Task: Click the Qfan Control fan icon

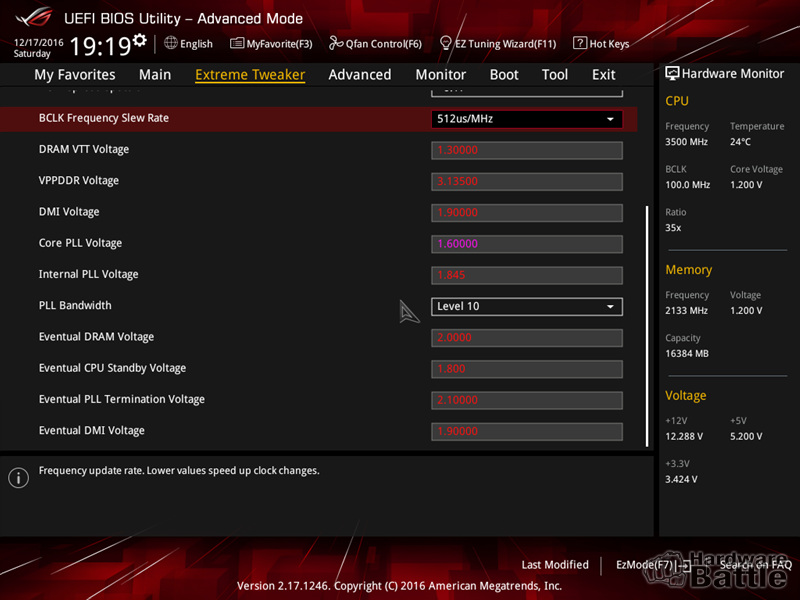Action: [x=336, y=43]
